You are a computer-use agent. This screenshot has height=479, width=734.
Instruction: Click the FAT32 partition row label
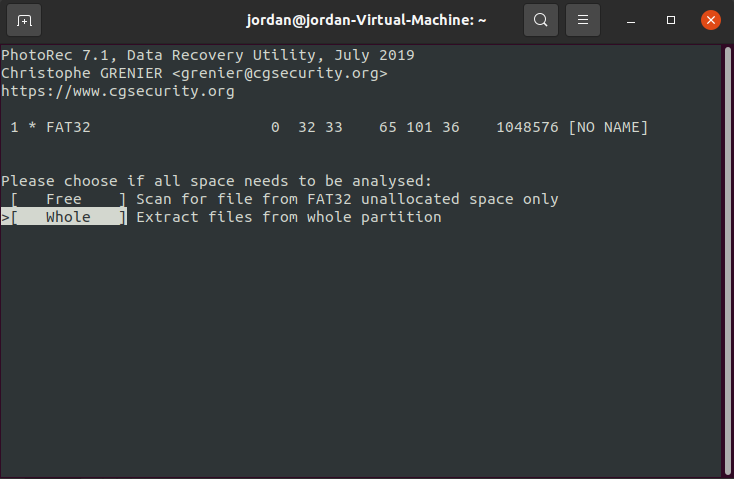point(68,127)
